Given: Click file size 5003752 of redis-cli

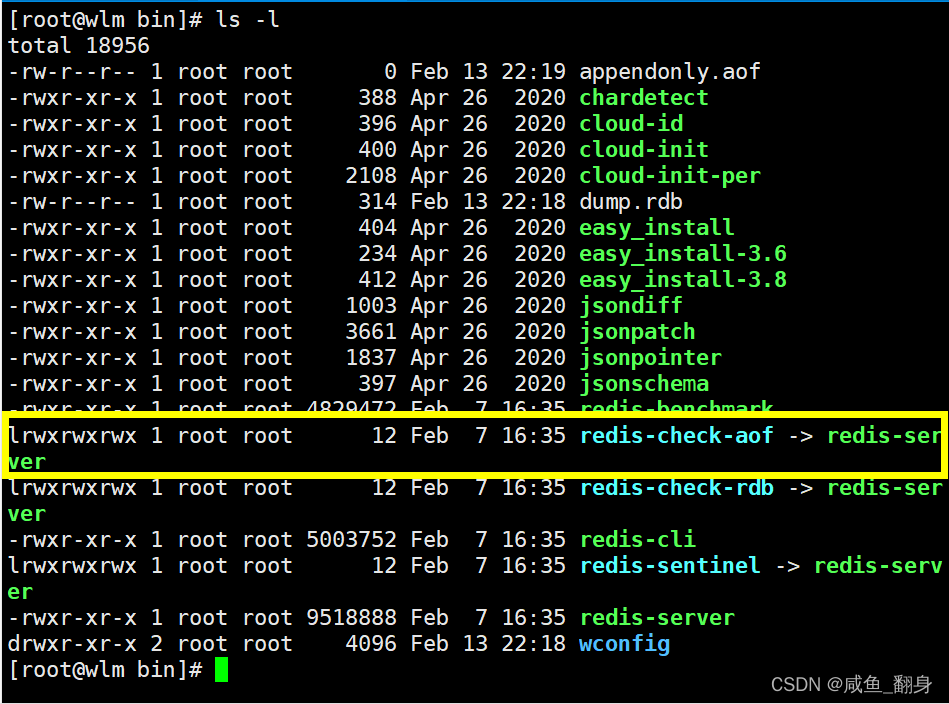Looking at the screenshot, I should coord(351,540).
